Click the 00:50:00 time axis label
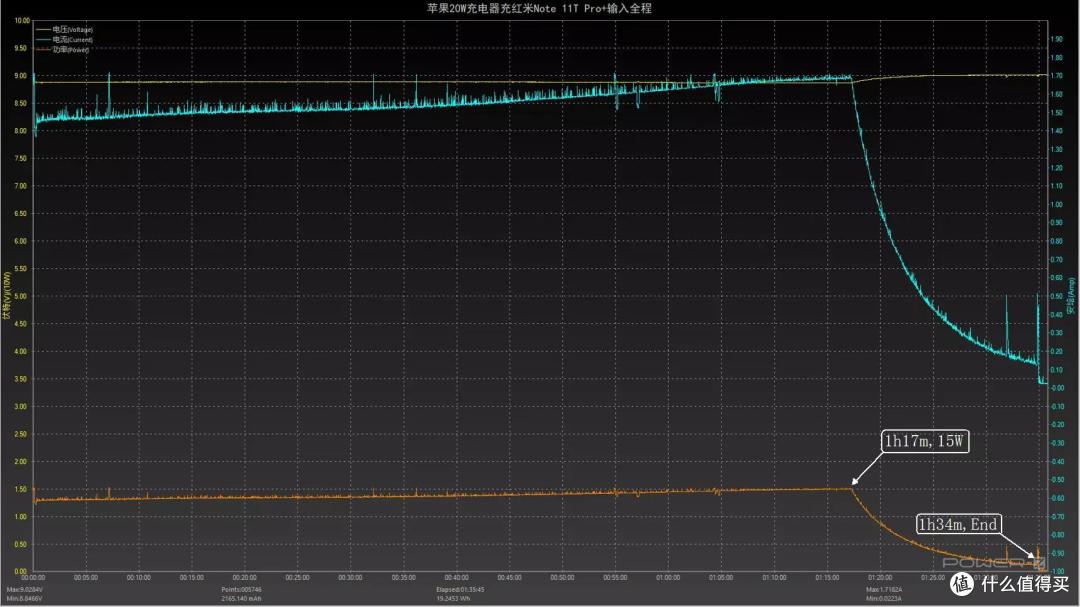 pos(562,577)
